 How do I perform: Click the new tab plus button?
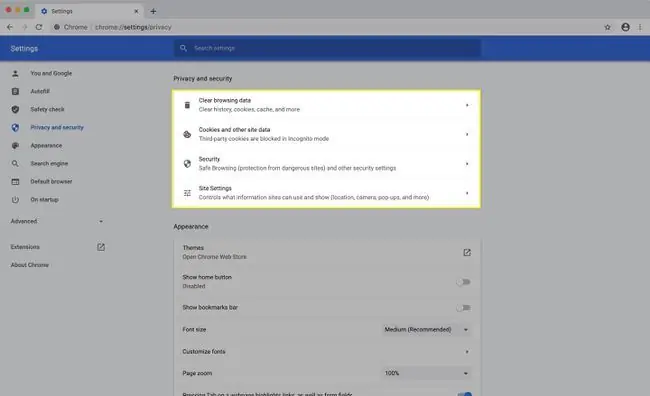tap(153, 11)
